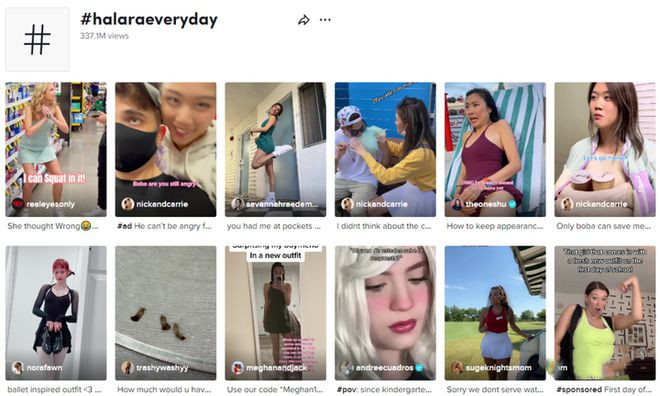Click '#ad He can't be angry' caption
This screenshot has width=660, height=396.
[x=164, y=226]
